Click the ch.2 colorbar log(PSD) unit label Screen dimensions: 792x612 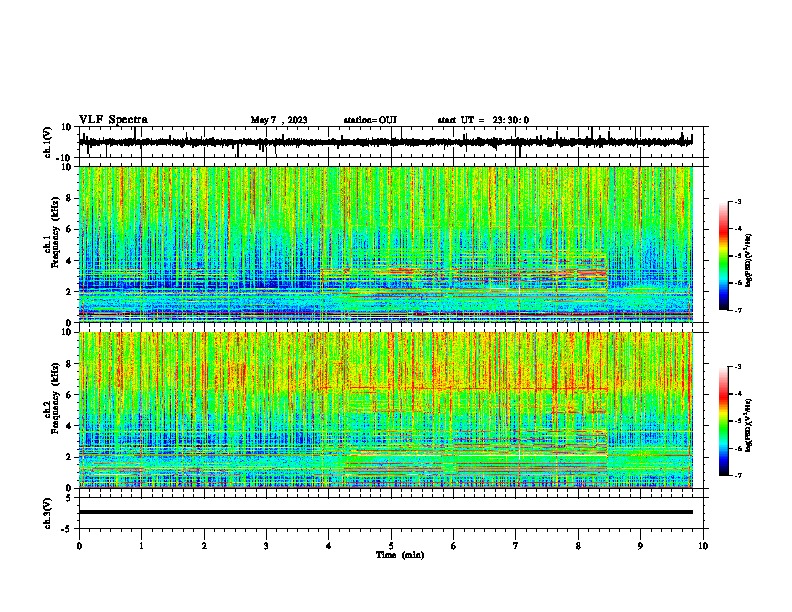749,425
